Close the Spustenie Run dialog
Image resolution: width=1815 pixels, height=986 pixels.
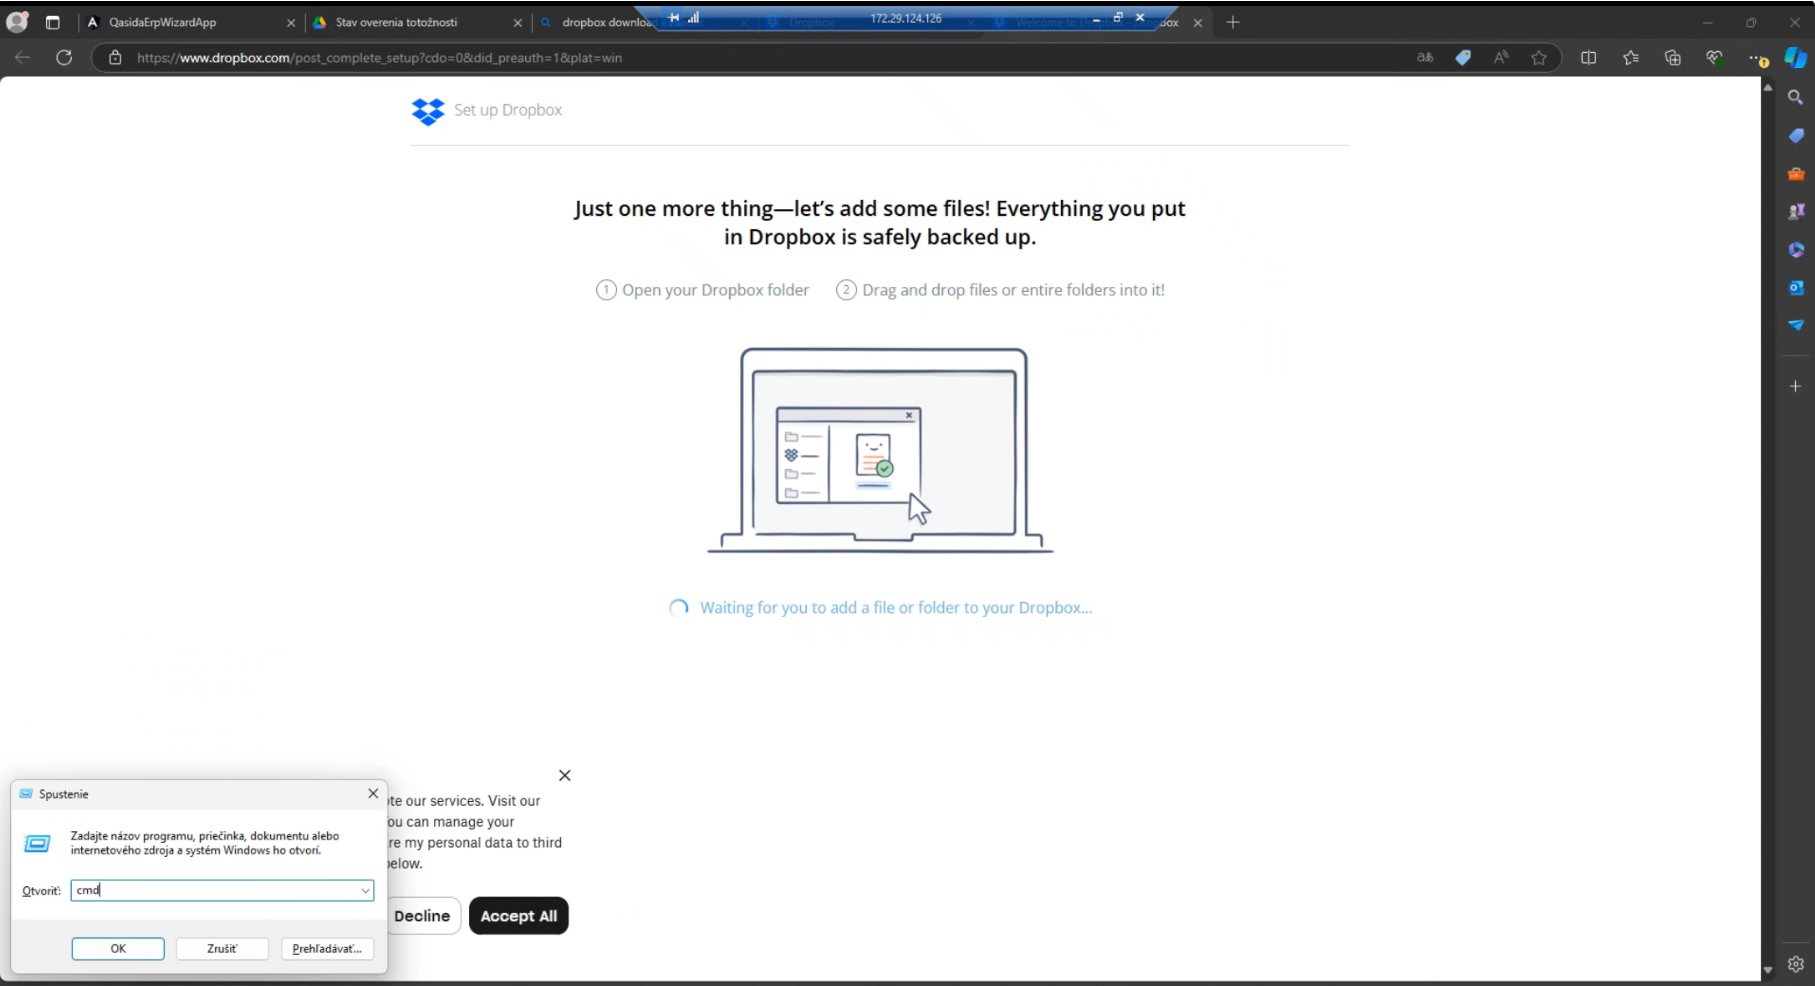373,793
